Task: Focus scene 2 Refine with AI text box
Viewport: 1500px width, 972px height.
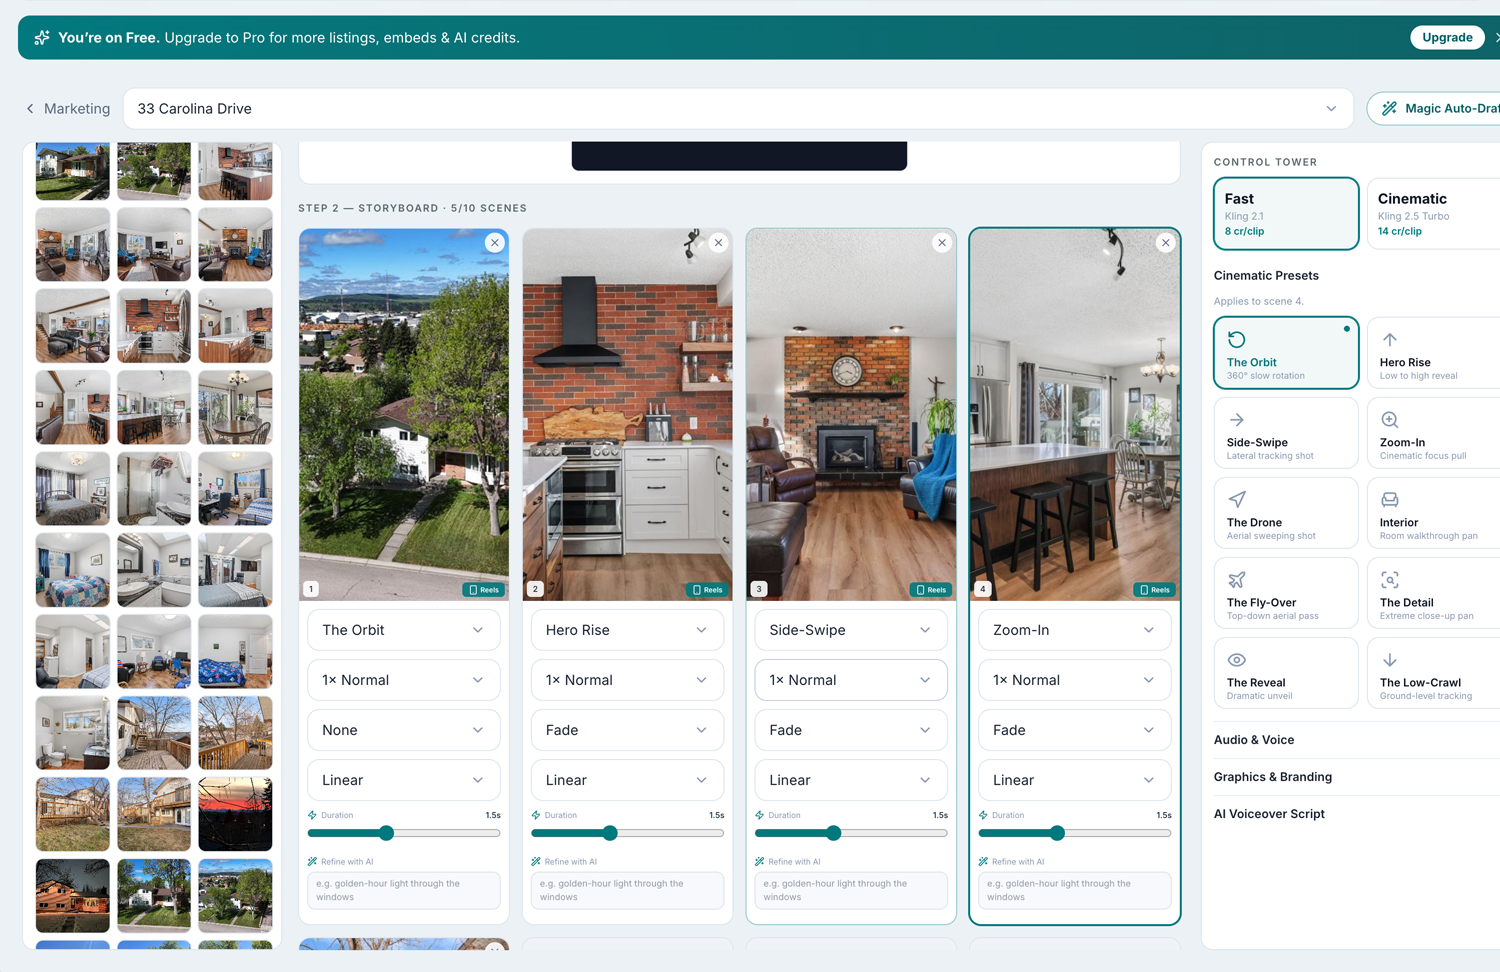Action: pyautogui.click(x=627, y=890)
